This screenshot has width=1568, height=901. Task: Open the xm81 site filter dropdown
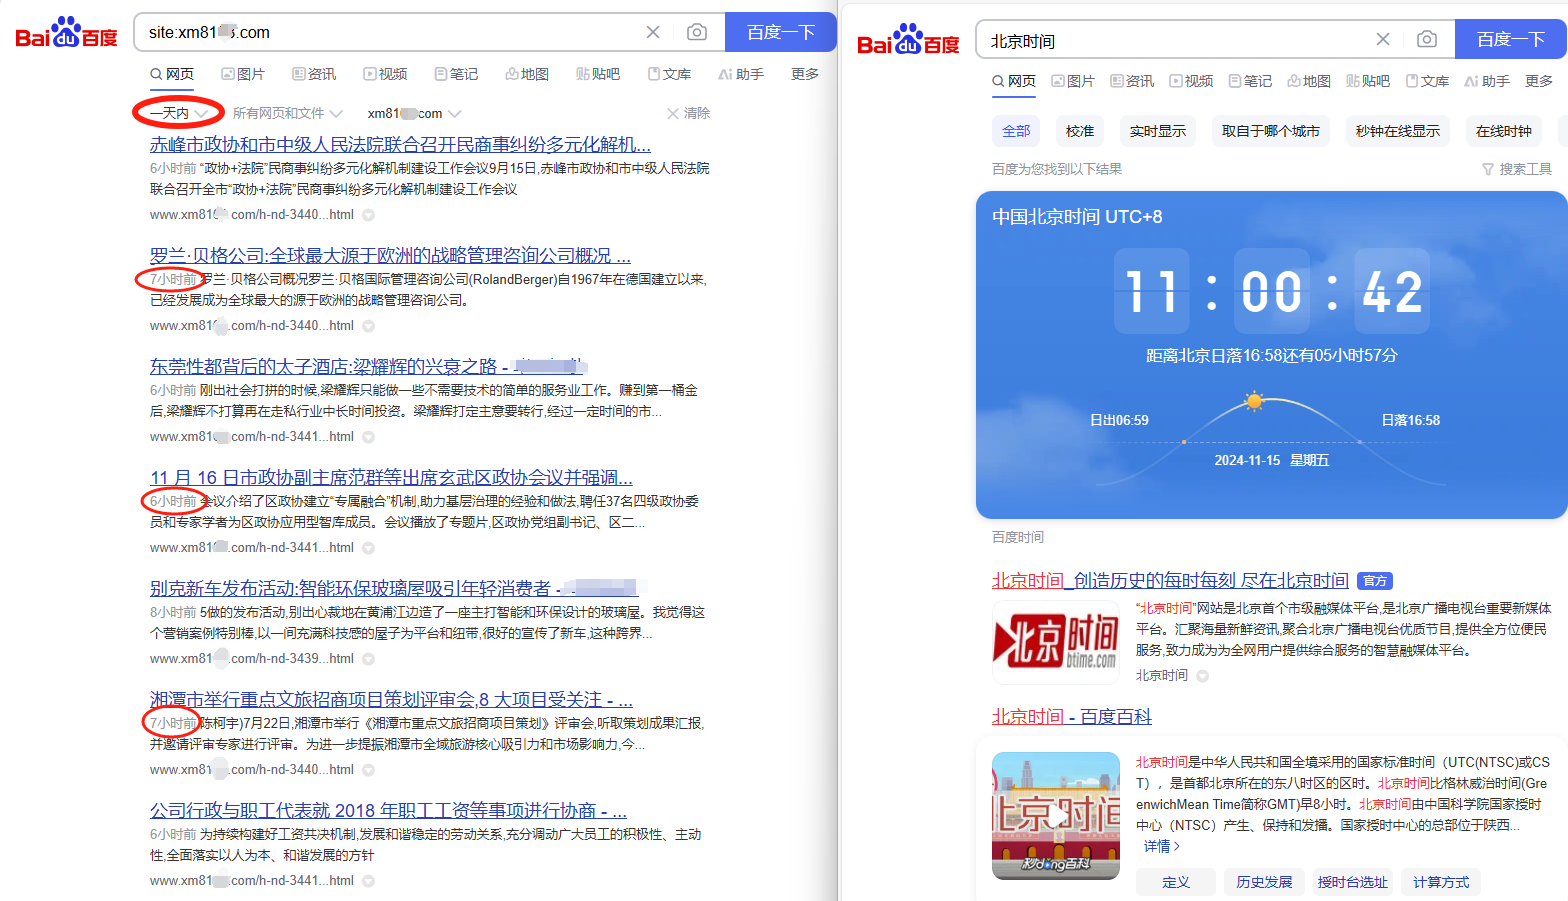click(x=414, y=113)
